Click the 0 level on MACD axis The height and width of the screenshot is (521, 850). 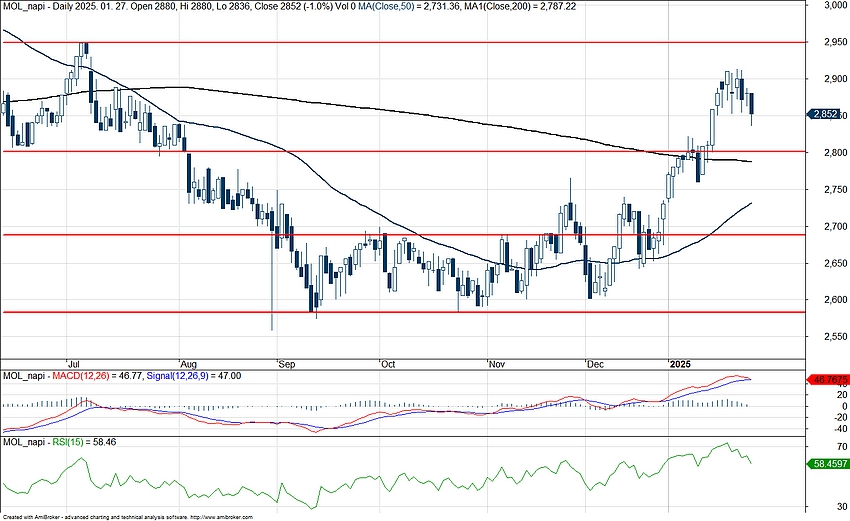point(845,406)
